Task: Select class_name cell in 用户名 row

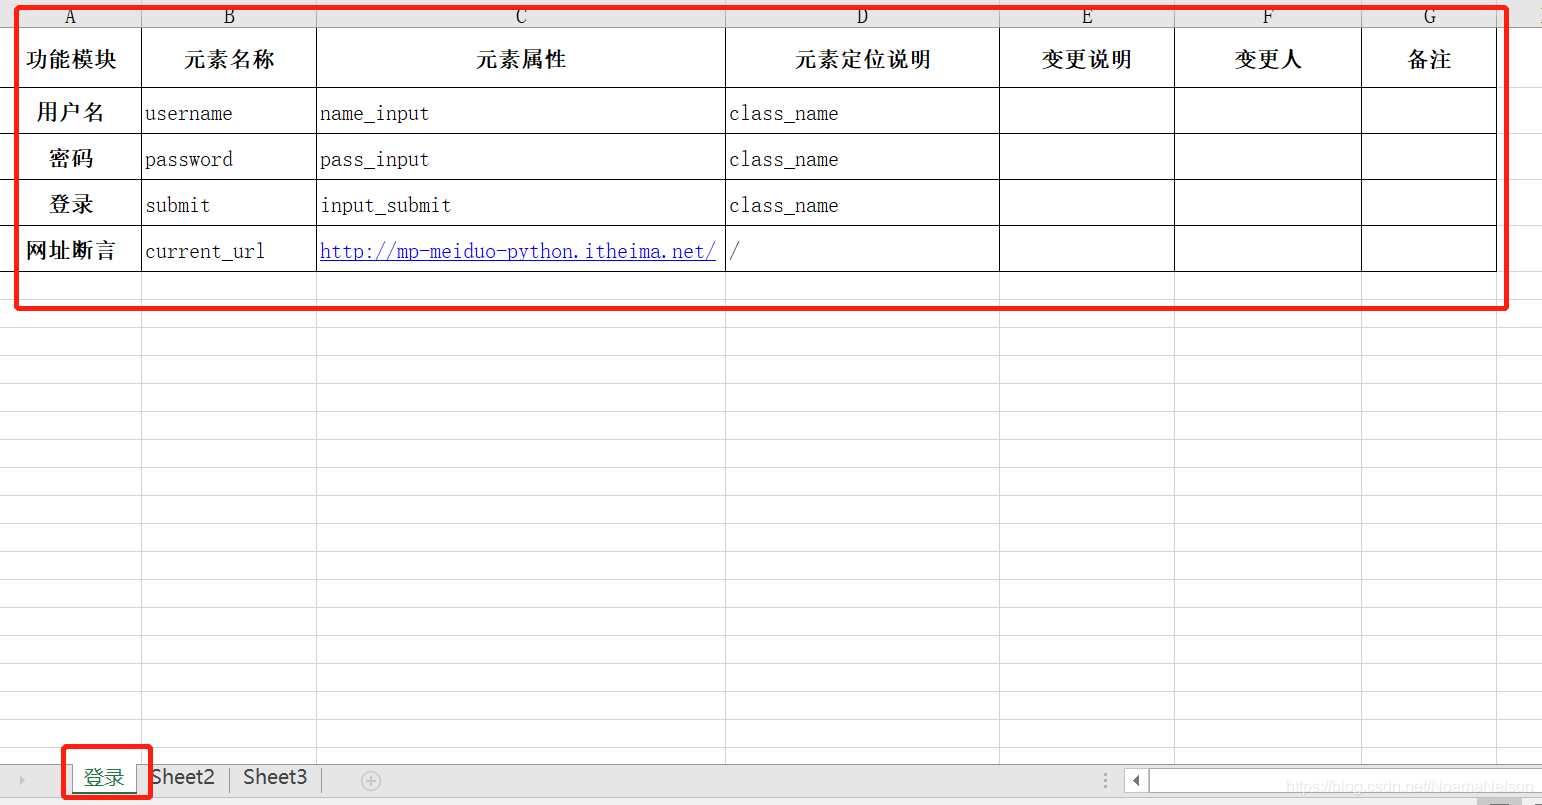Action: (862, 111)
